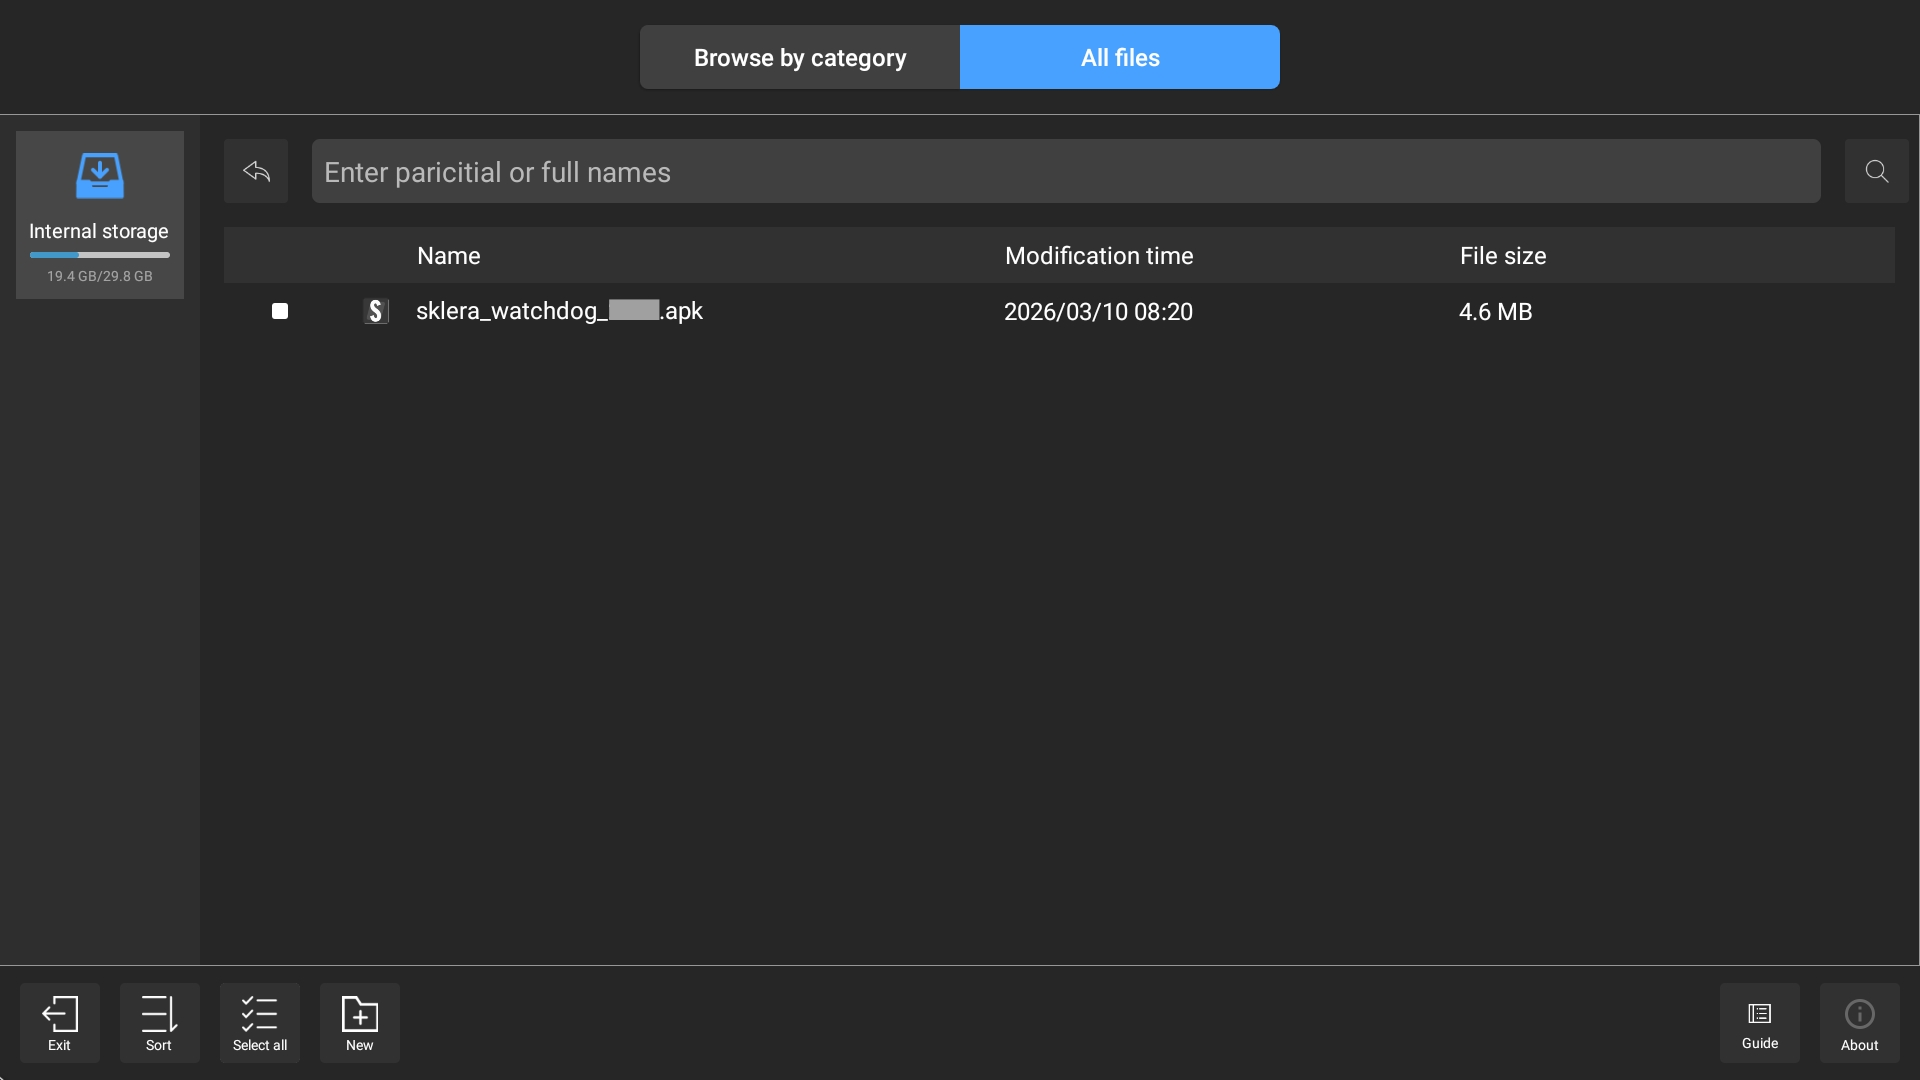
Task: Open the Sort options
Action: coord(159,1022)
